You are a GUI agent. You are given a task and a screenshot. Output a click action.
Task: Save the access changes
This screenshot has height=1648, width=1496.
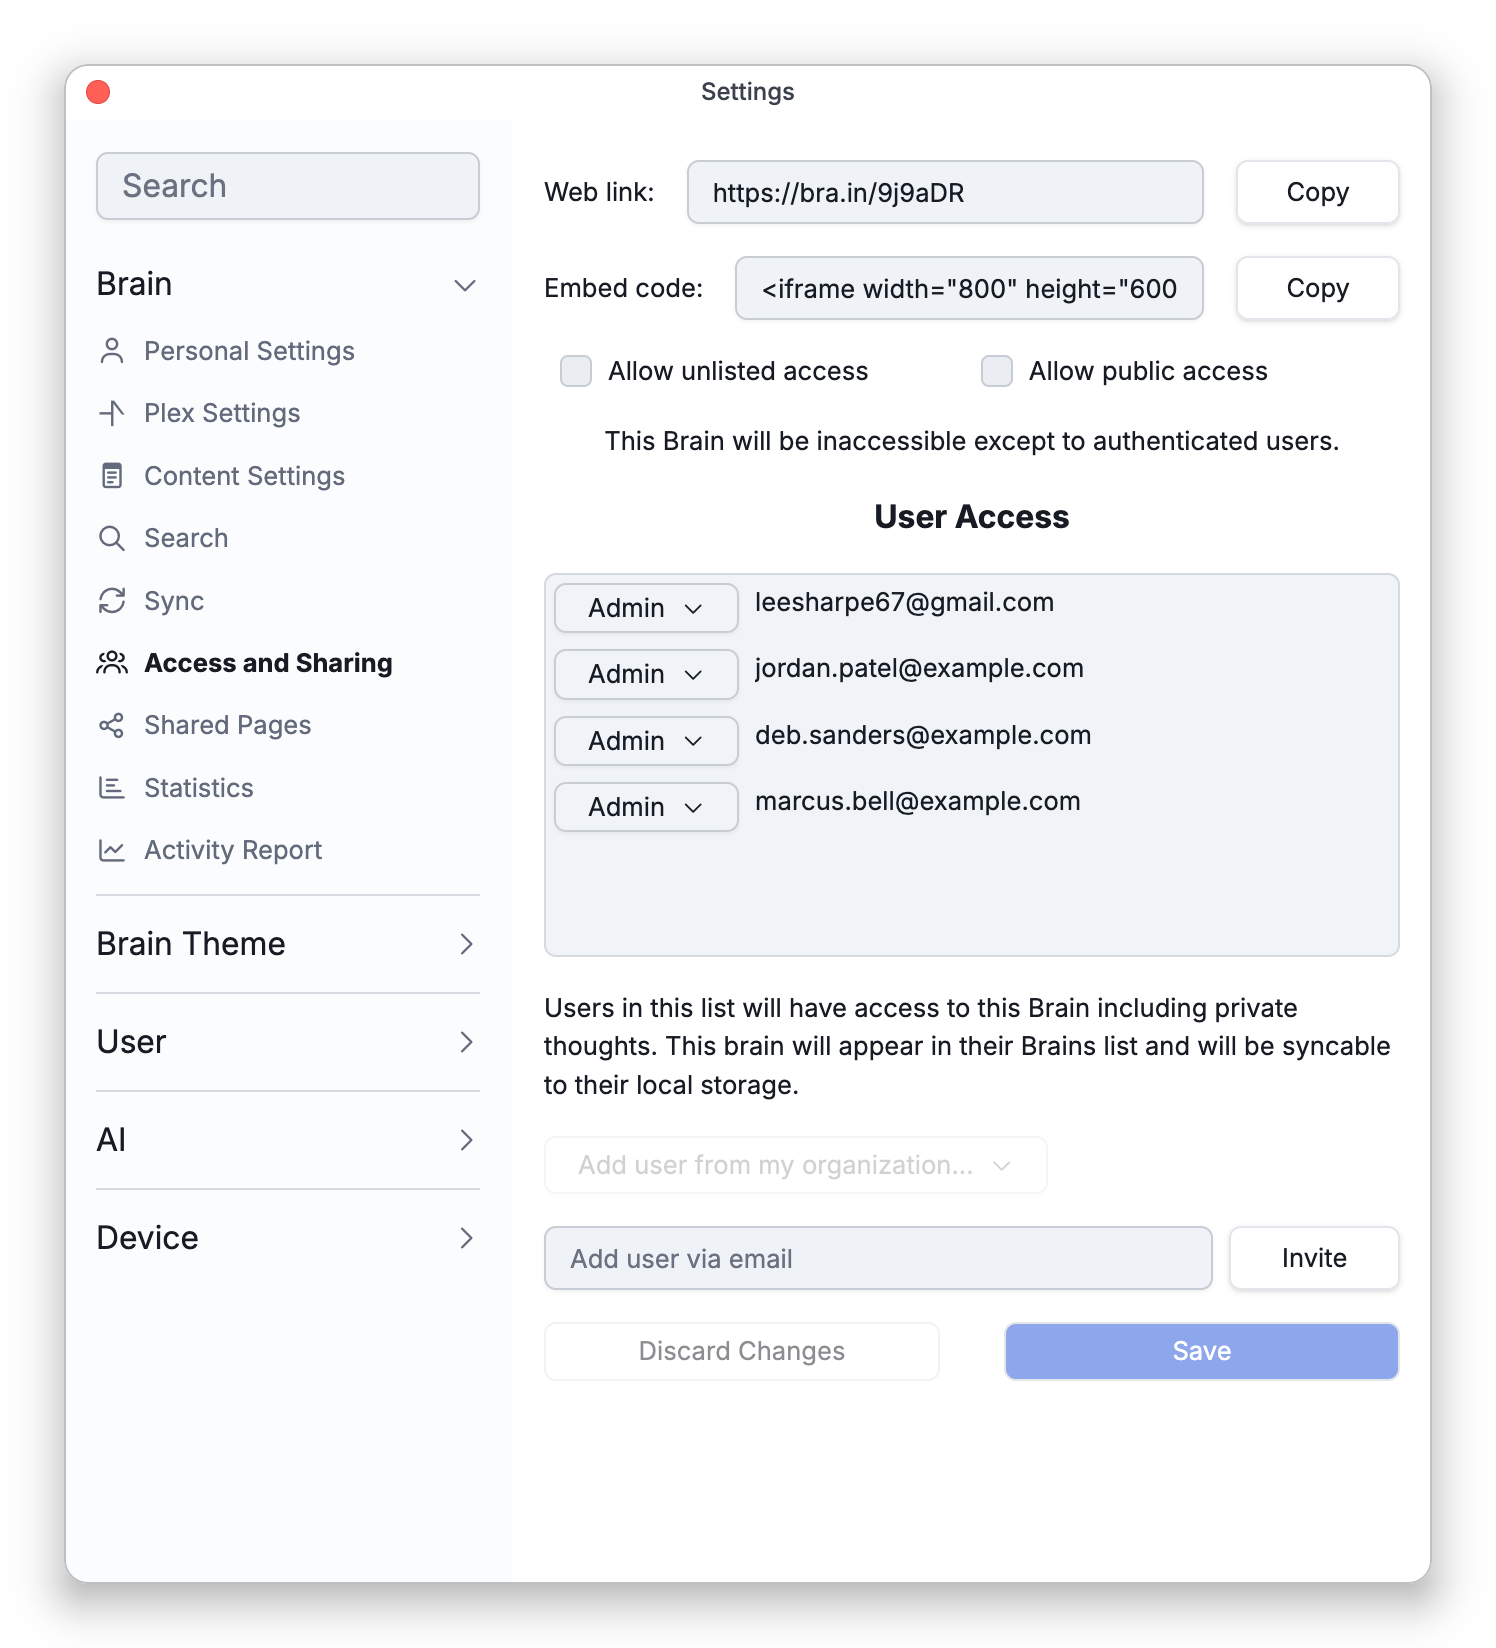click(1202, 1351)
